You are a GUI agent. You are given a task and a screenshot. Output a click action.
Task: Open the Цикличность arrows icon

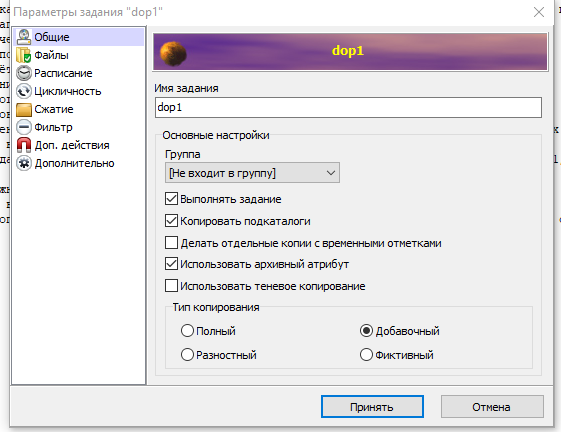click(24, 91)
